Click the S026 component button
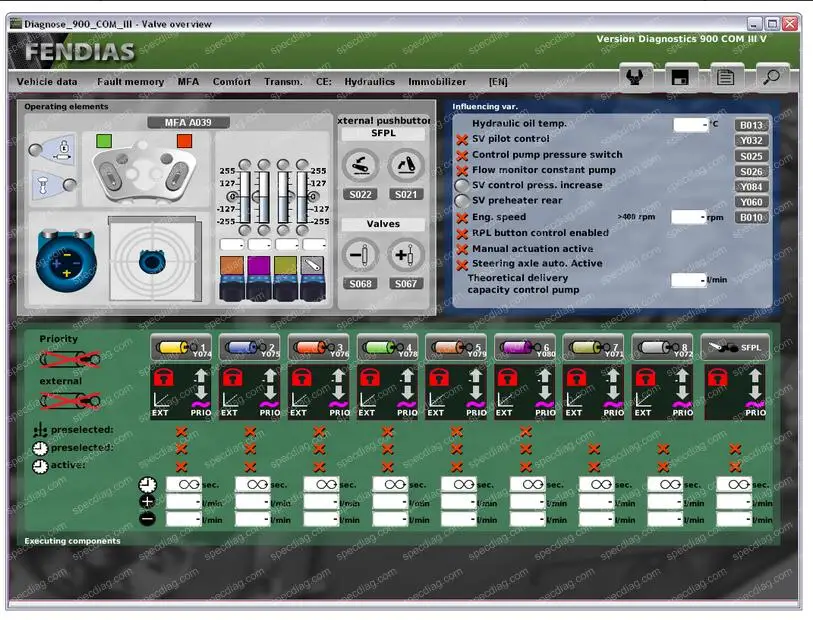 point(751,172)
